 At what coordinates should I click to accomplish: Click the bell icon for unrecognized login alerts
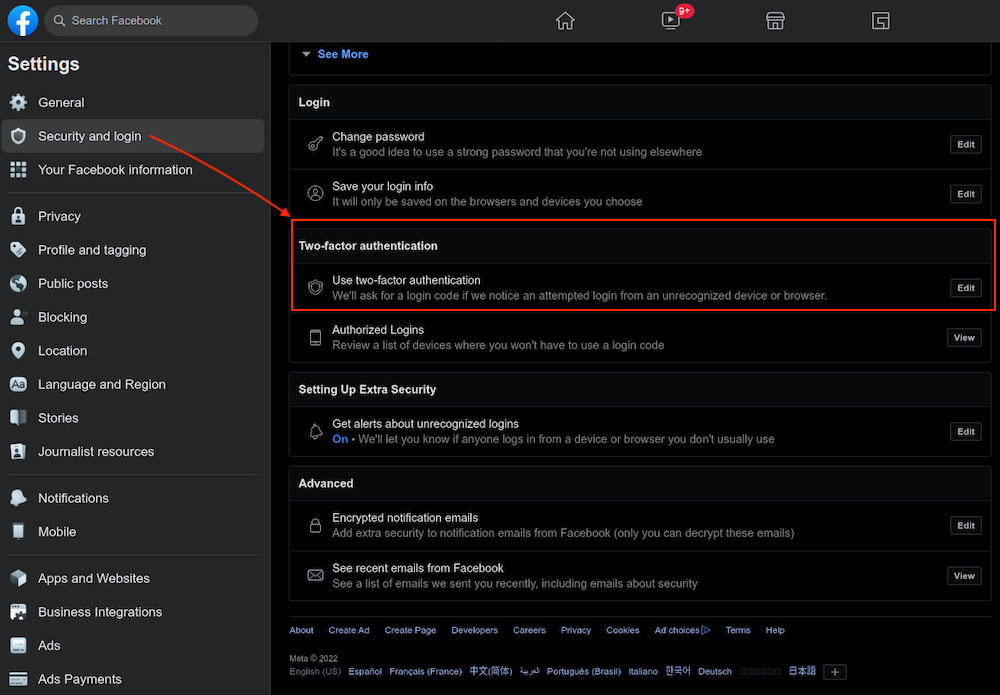tap(315, 432)
